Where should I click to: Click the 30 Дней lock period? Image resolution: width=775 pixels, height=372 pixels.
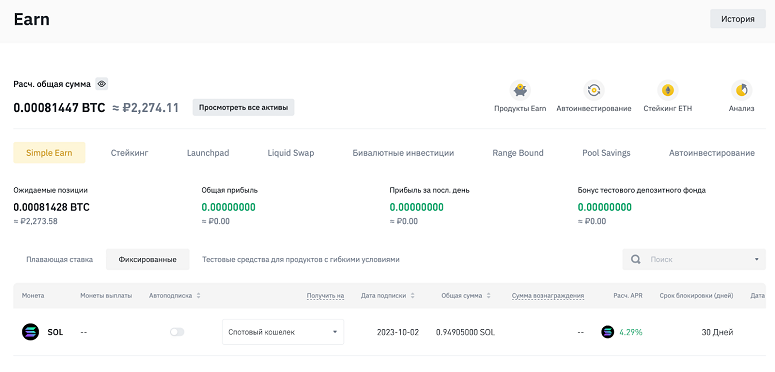point(717,332)
